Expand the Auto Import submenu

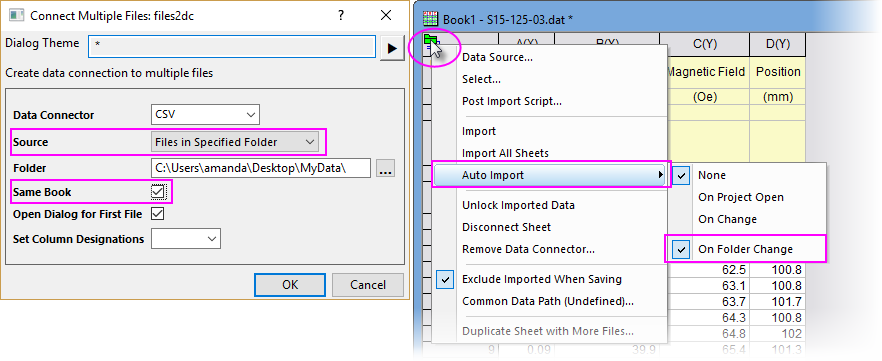coord(551,175)
